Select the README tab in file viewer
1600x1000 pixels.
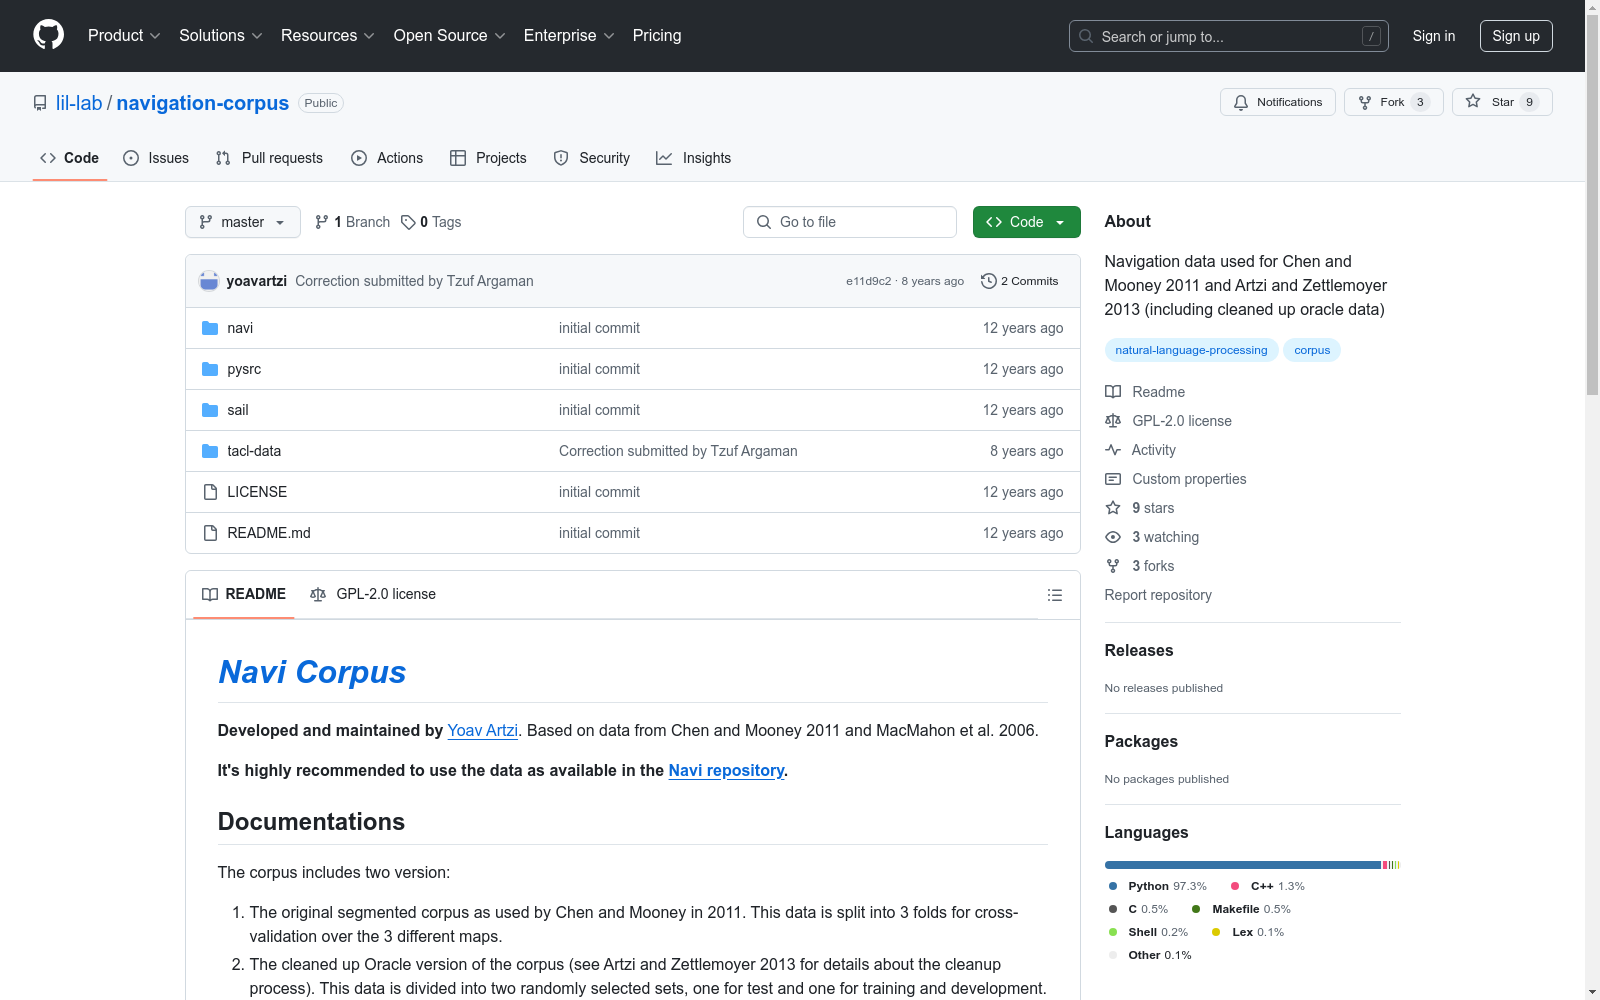(x=244, y=594)
